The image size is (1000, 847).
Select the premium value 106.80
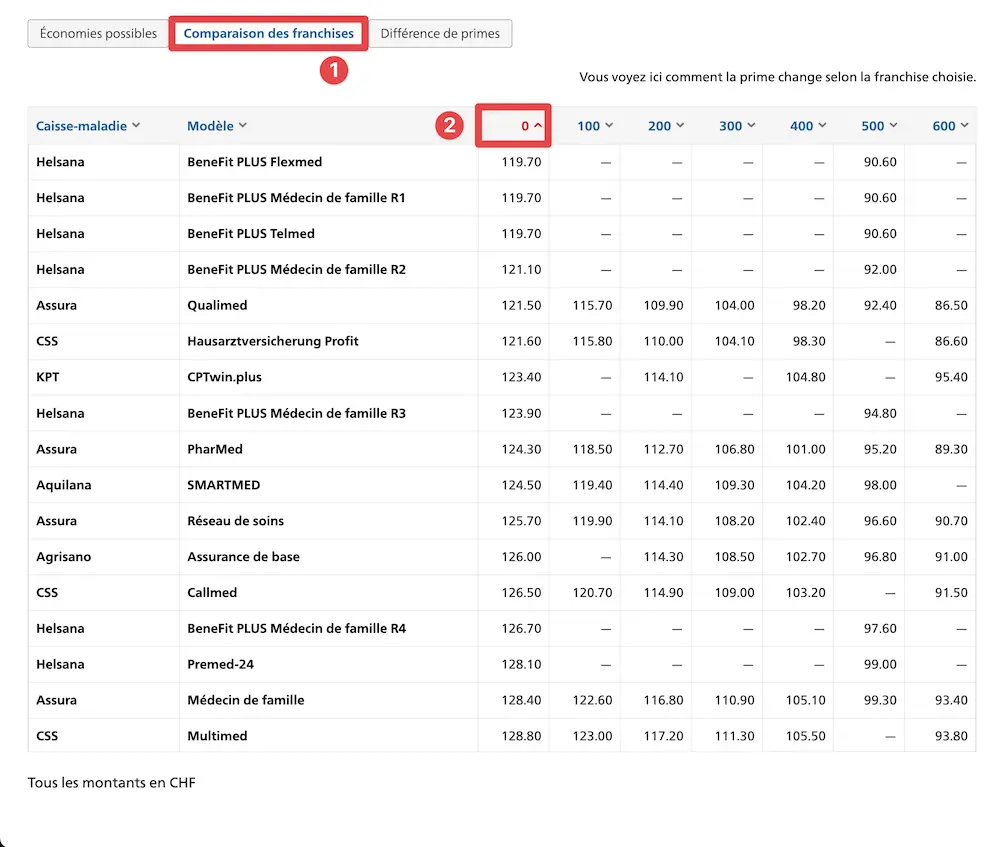click(x=735, y=449)
